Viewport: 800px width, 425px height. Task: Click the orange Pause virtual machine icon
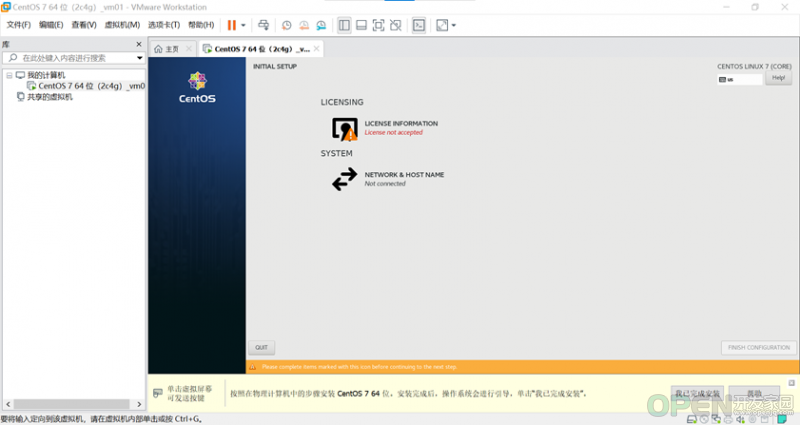(x=232, y=25)
